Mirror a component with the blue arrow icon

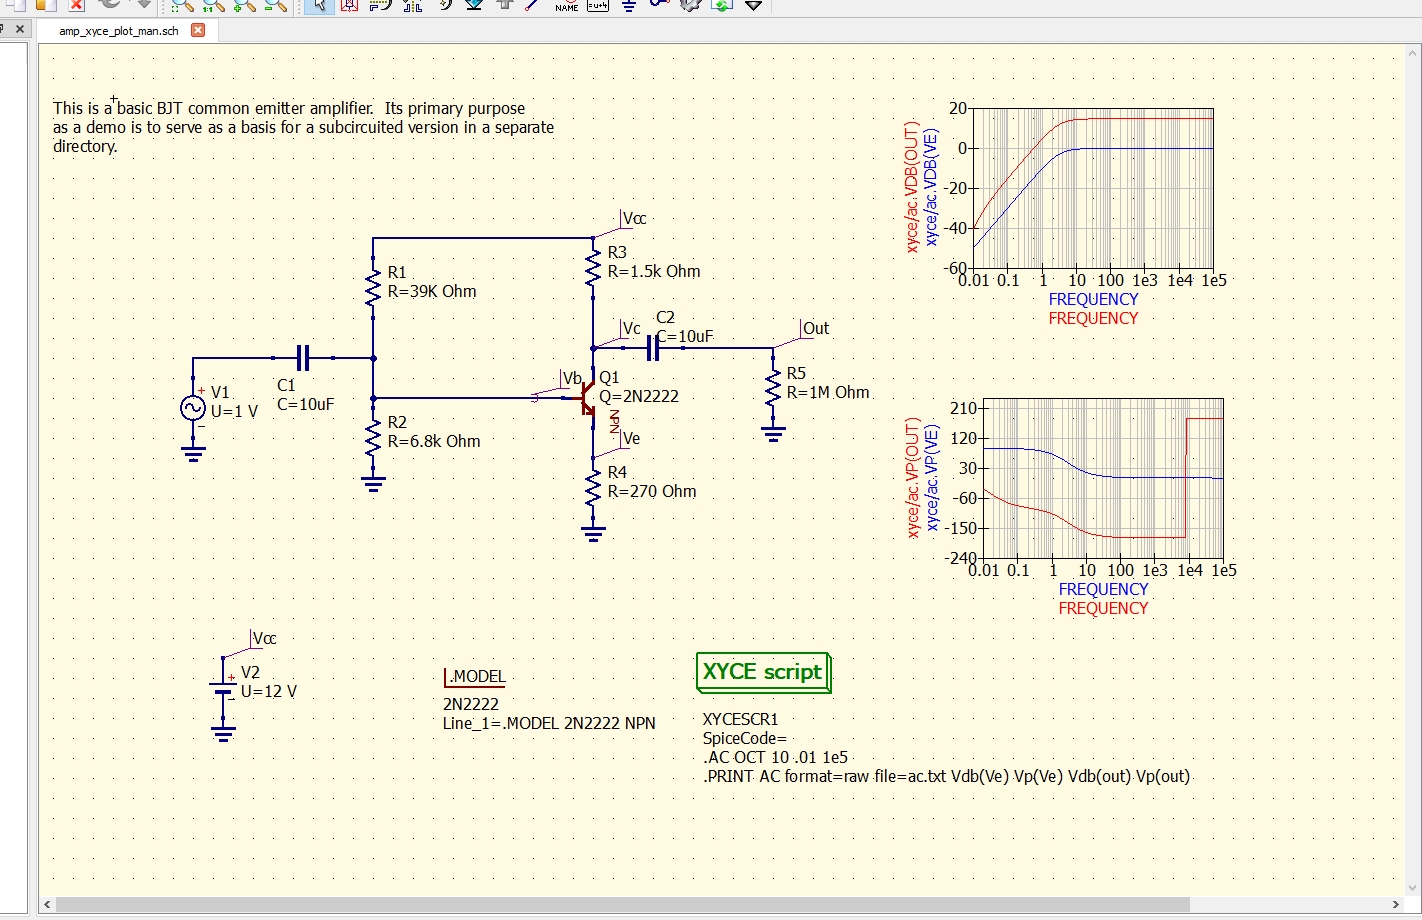(475, 7)
